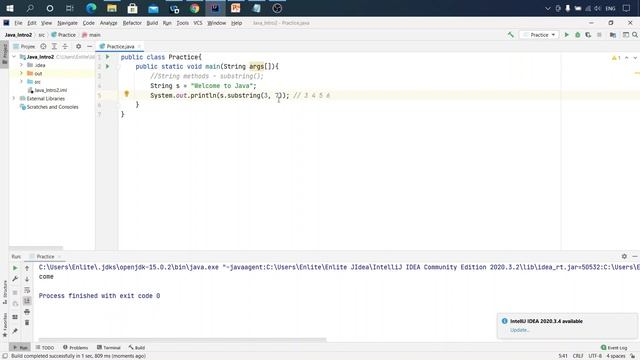Open the Refactor menu
The image size is (640, 360).
(132, 23)
